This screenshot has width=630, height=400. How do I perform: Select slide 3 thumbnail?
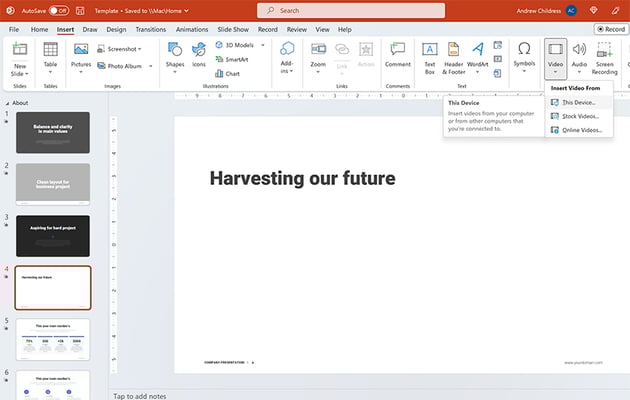pyautogui.click(x=52, y=235)
